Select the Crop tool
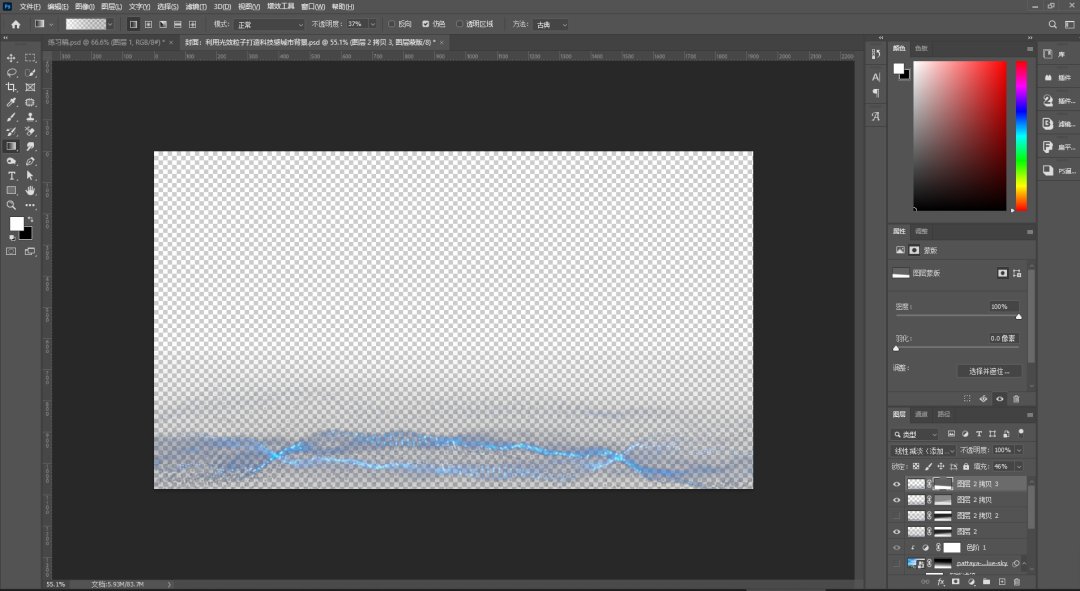 coord(11,87)
